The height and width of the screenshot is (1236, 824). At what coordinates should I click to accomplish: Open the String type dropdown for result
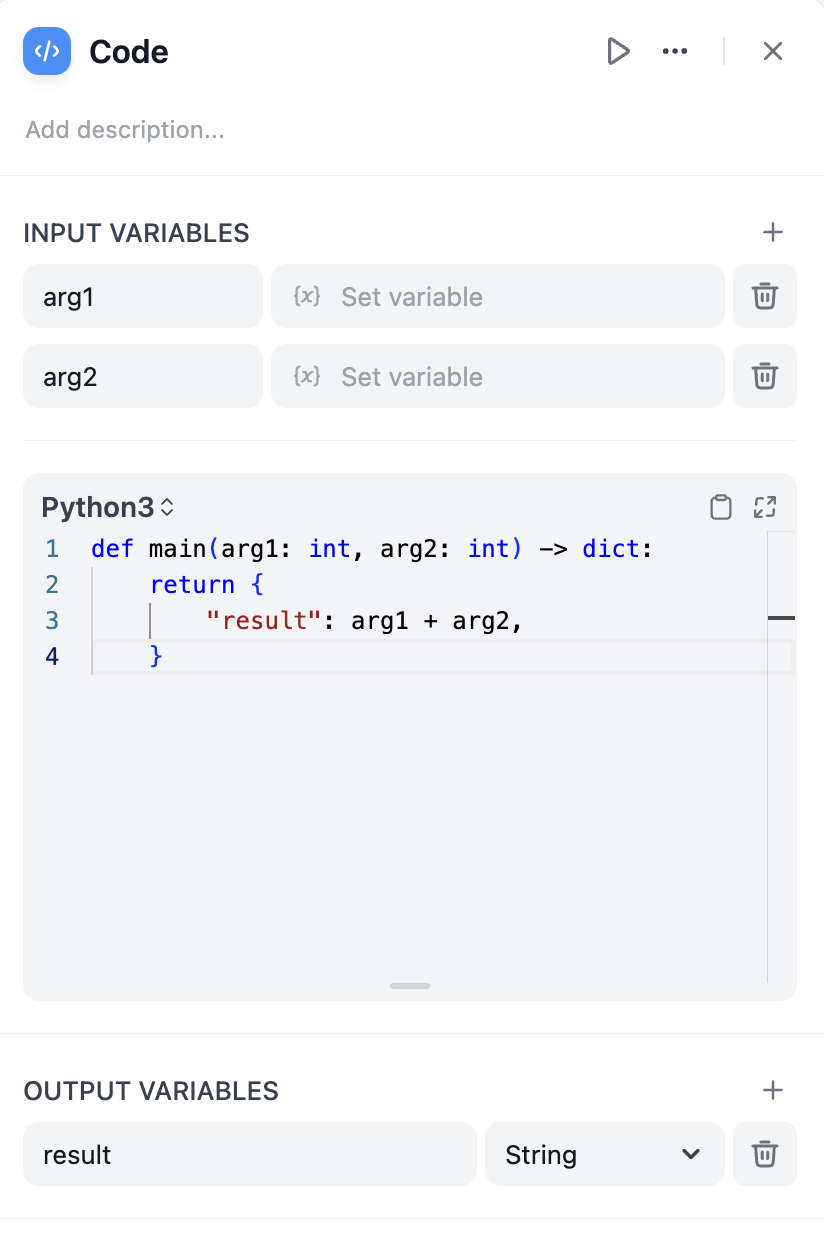(x=604, y=1154)
